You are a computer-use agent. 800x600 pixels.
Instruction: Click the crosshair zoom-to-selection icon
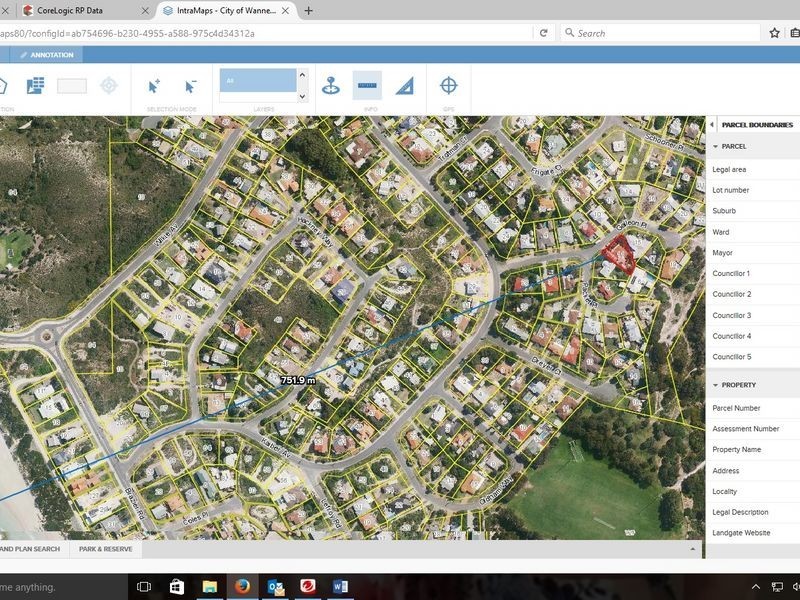point(107,86)
